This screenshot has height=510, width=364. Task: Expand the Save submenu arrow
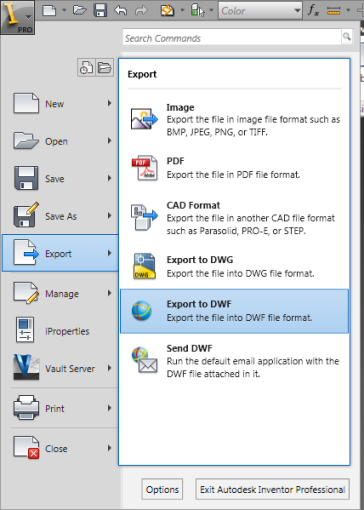pyautogui.click(x=109, y=178)
